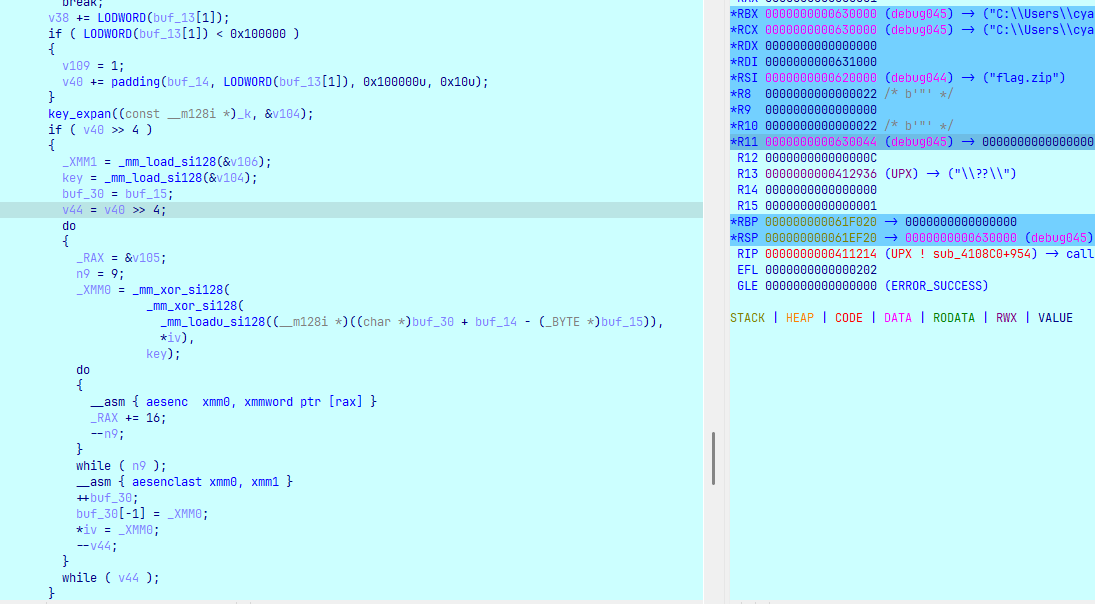This screenshot has width=1095, height=604.
Task: Click the RIP register value 0000000000411214
Action: [x=820, y=253]
